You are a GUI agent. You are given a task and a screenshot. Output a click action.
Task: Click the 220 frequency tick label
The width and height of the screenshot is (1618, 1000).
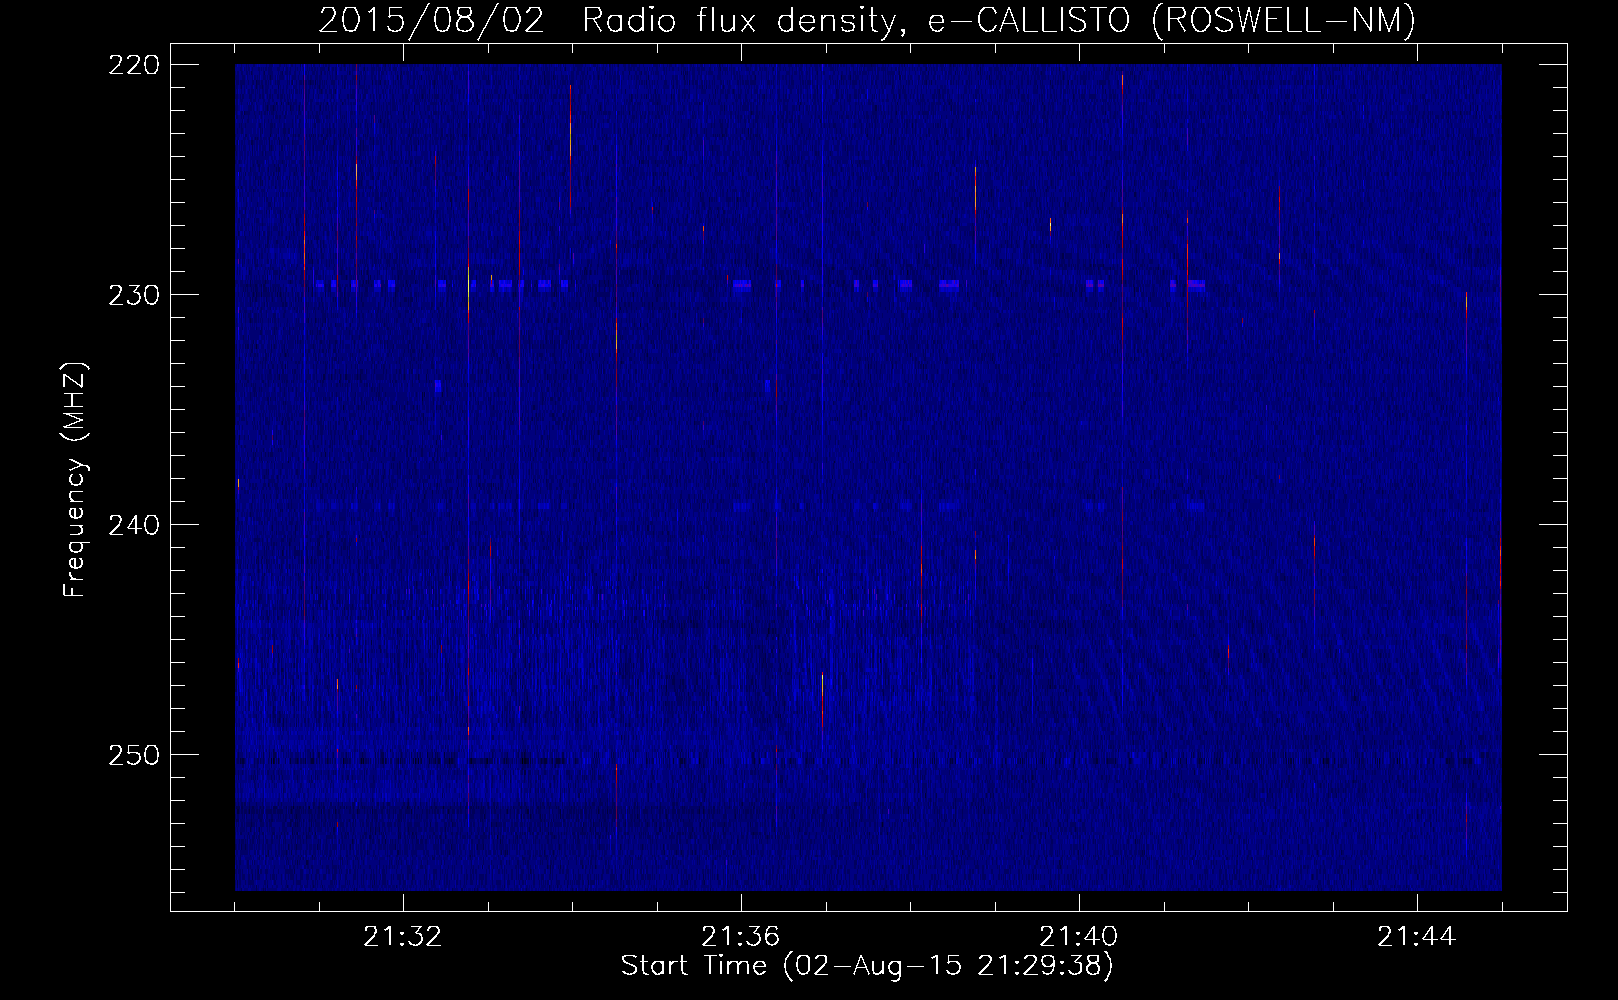(x=133, y=65)
